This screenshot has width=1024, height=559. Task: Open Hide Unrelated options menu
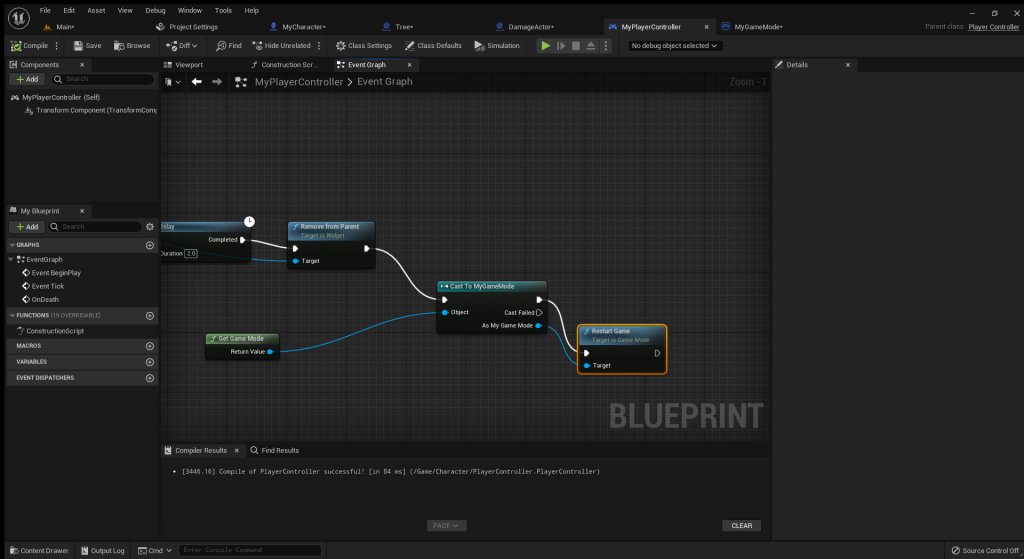(x=319, y=46)
